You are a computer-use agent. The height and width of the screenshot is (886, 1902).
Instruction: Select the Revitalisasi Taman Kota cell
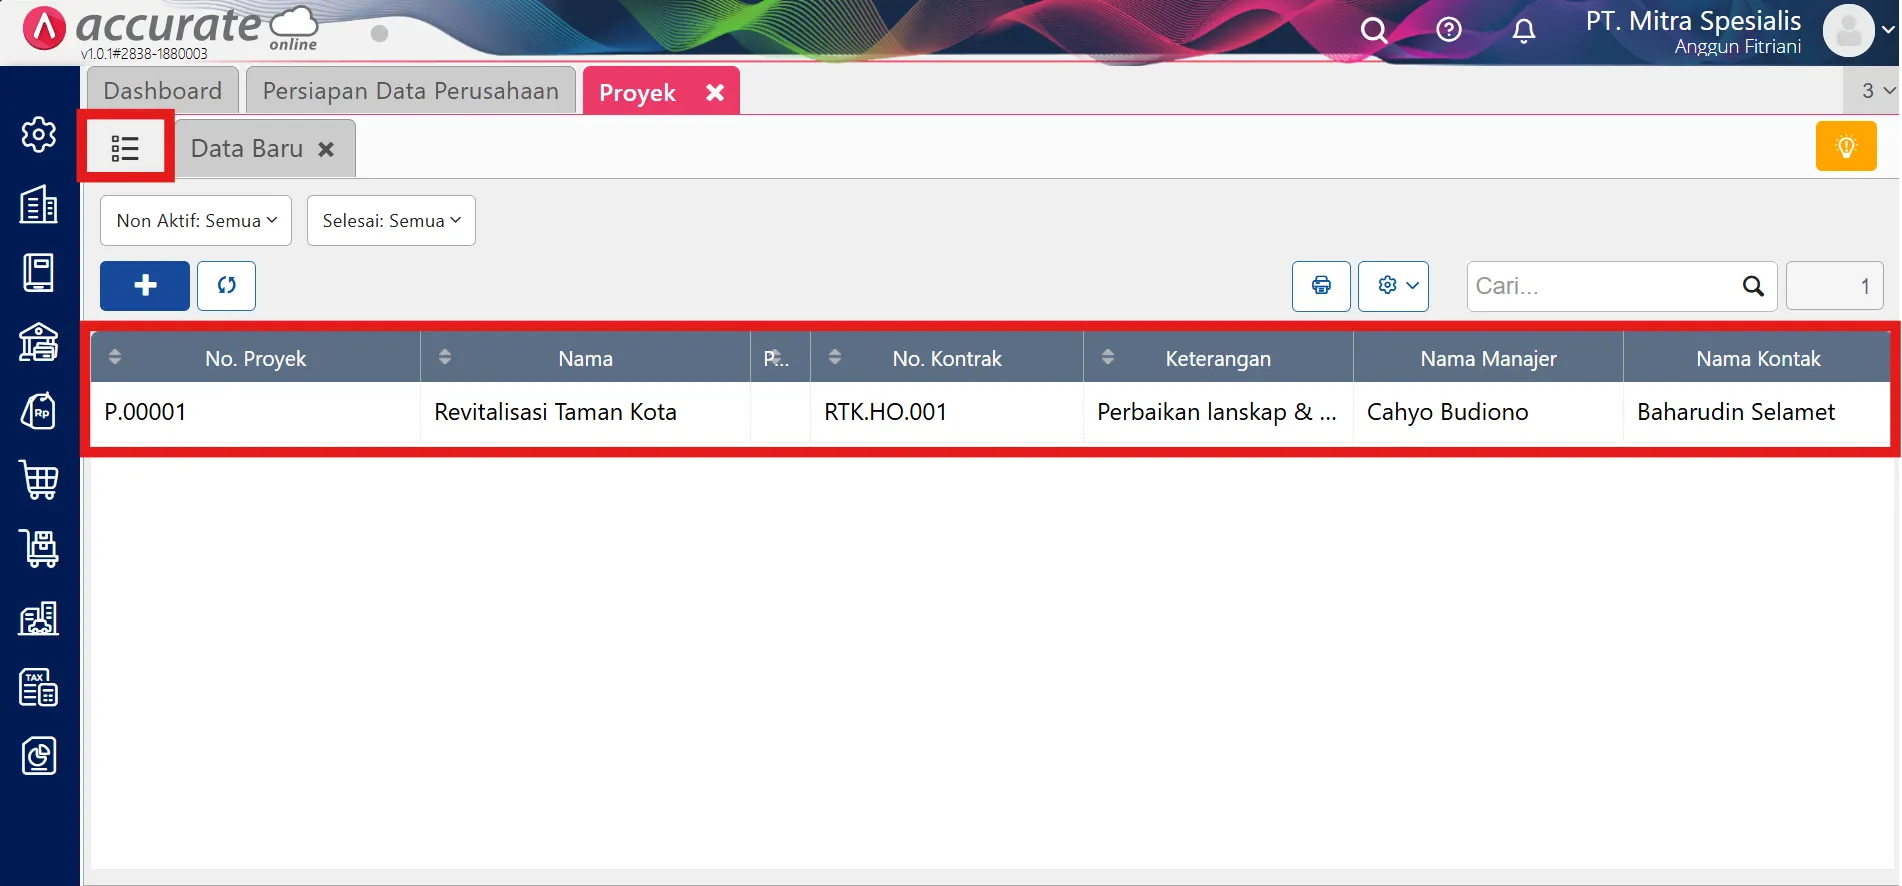[x=586, y=412]
